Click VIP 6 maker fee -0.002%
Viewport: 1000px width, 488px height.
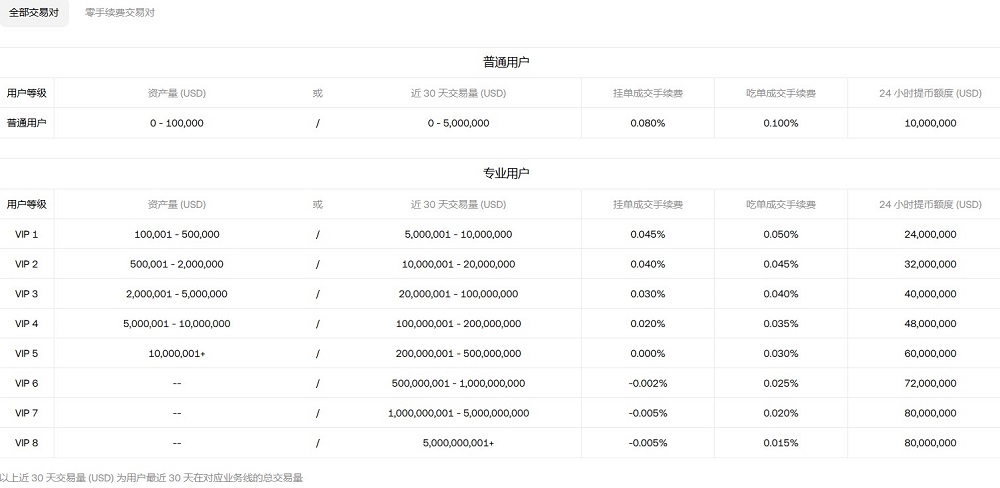click(648, 383)
